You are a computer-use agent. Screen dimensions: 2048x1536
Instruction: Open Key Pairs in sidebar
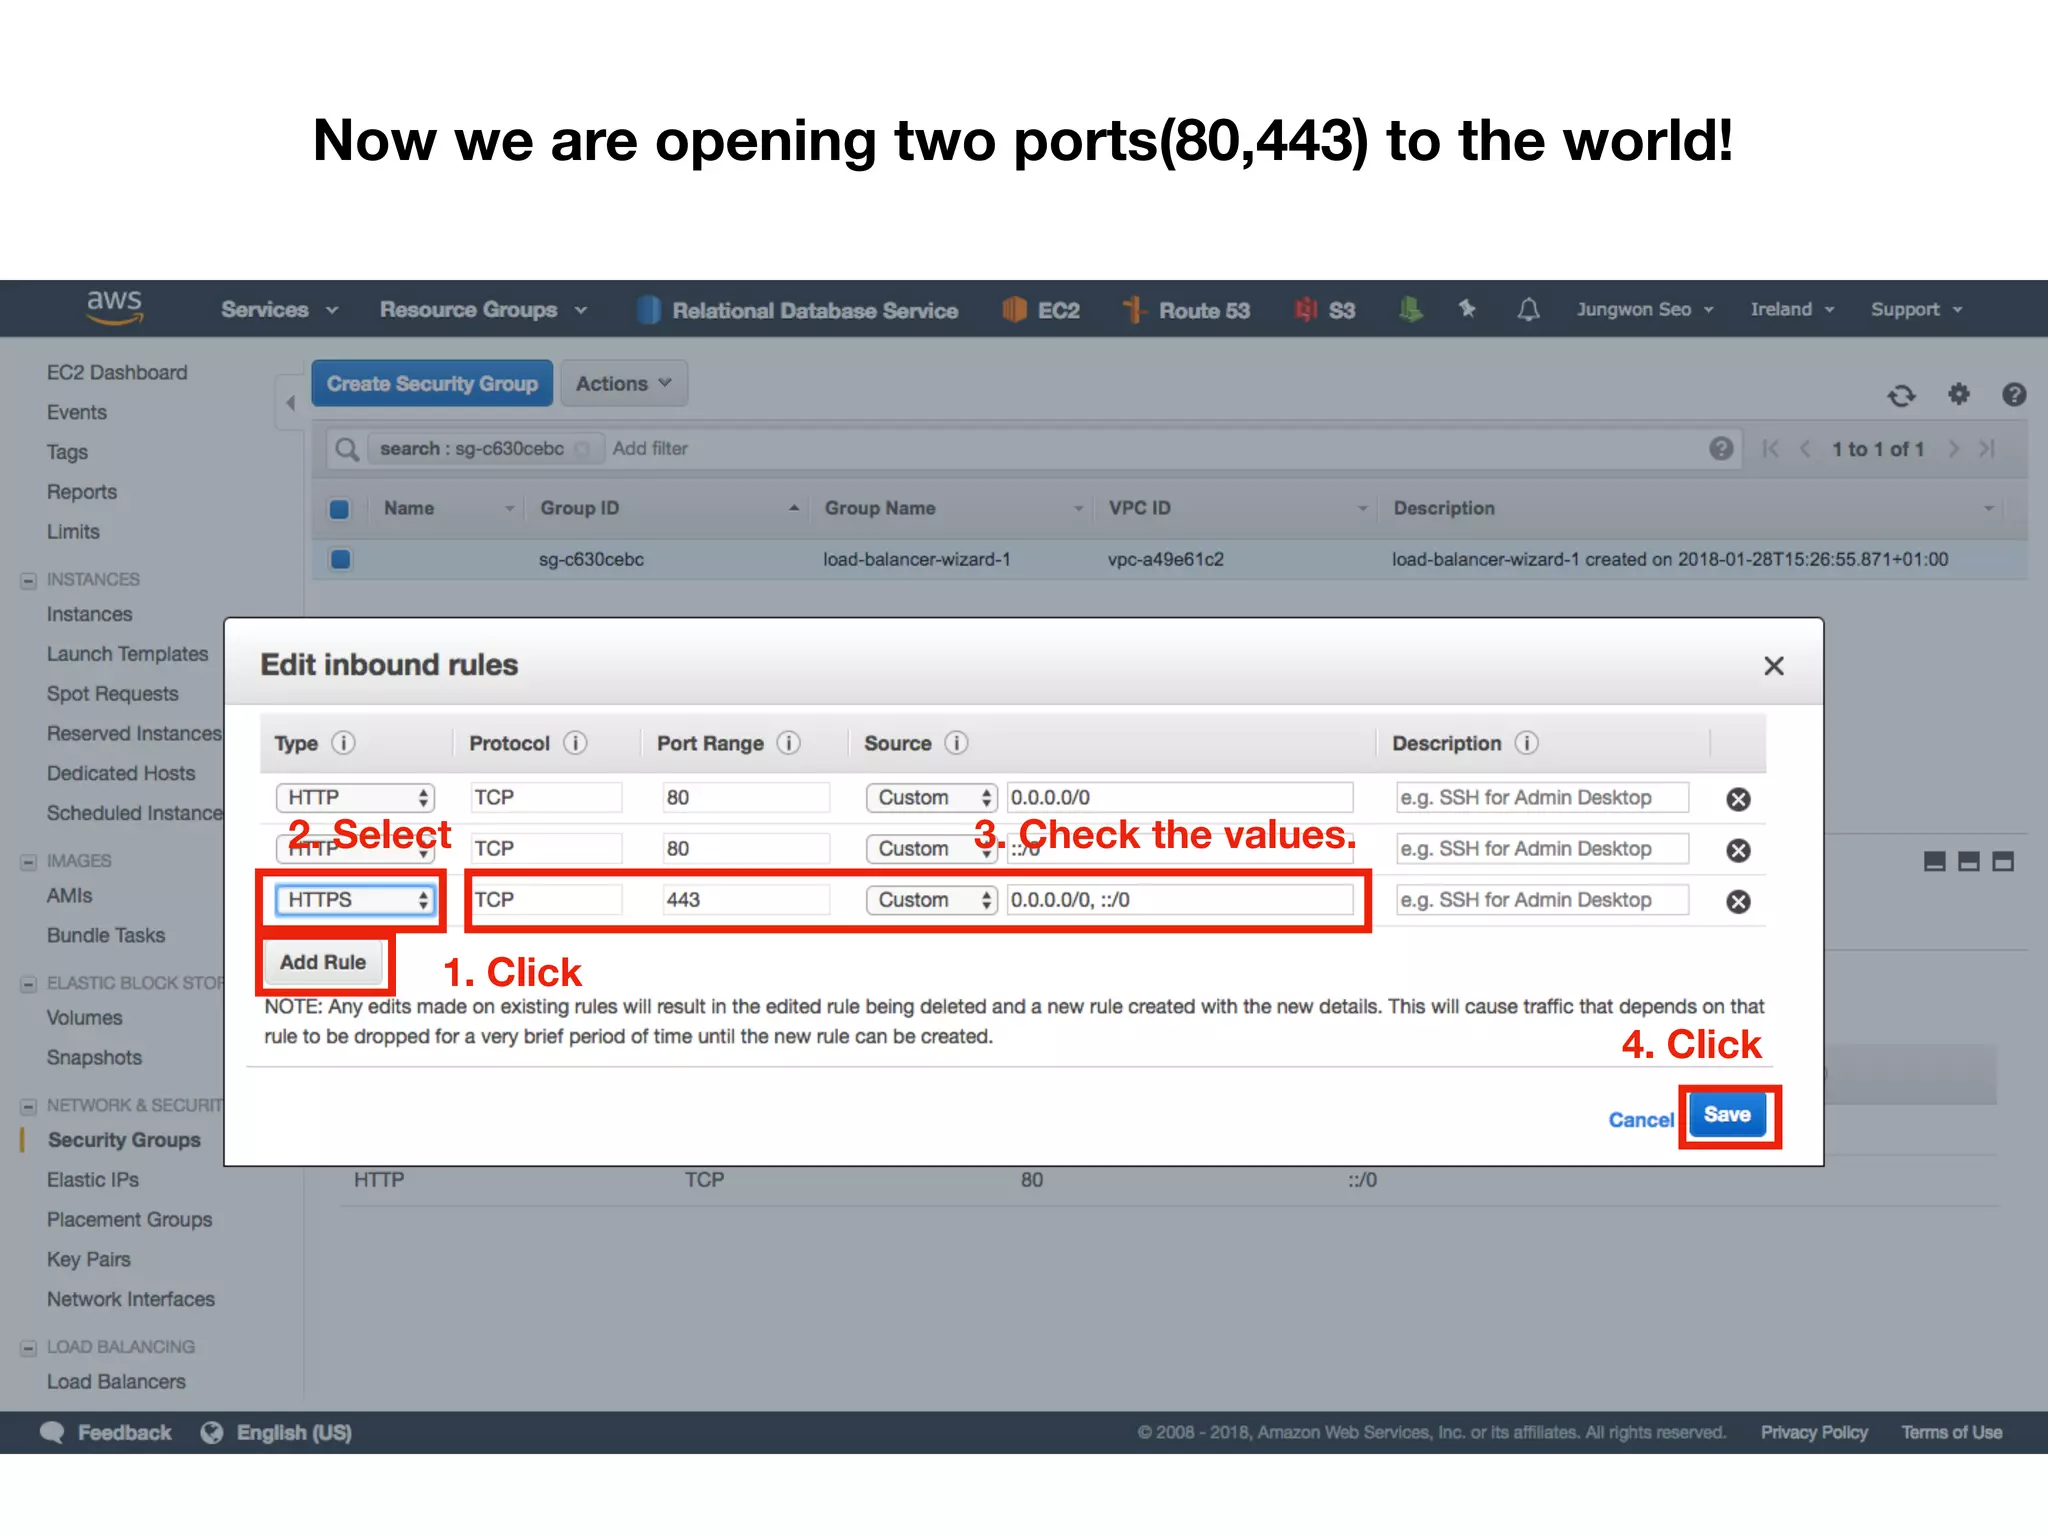(x=88, y=1260)
